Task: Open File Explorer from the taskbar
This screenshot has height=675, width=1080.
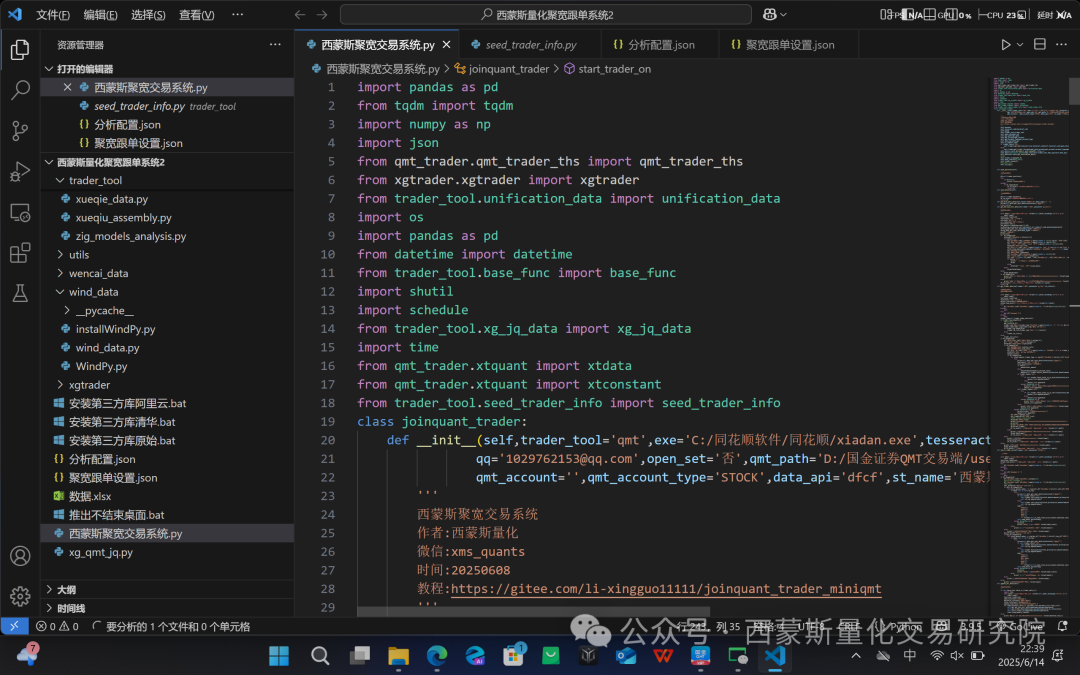Action: pos(399,656)
